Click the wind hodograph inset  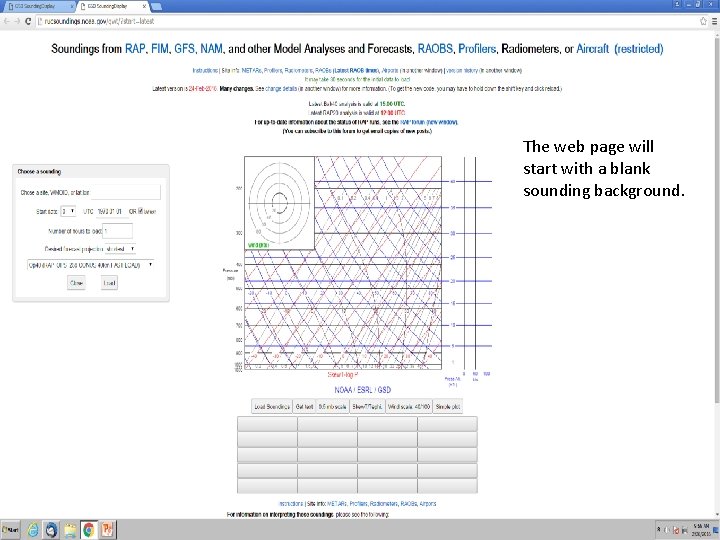click(279, 203)
